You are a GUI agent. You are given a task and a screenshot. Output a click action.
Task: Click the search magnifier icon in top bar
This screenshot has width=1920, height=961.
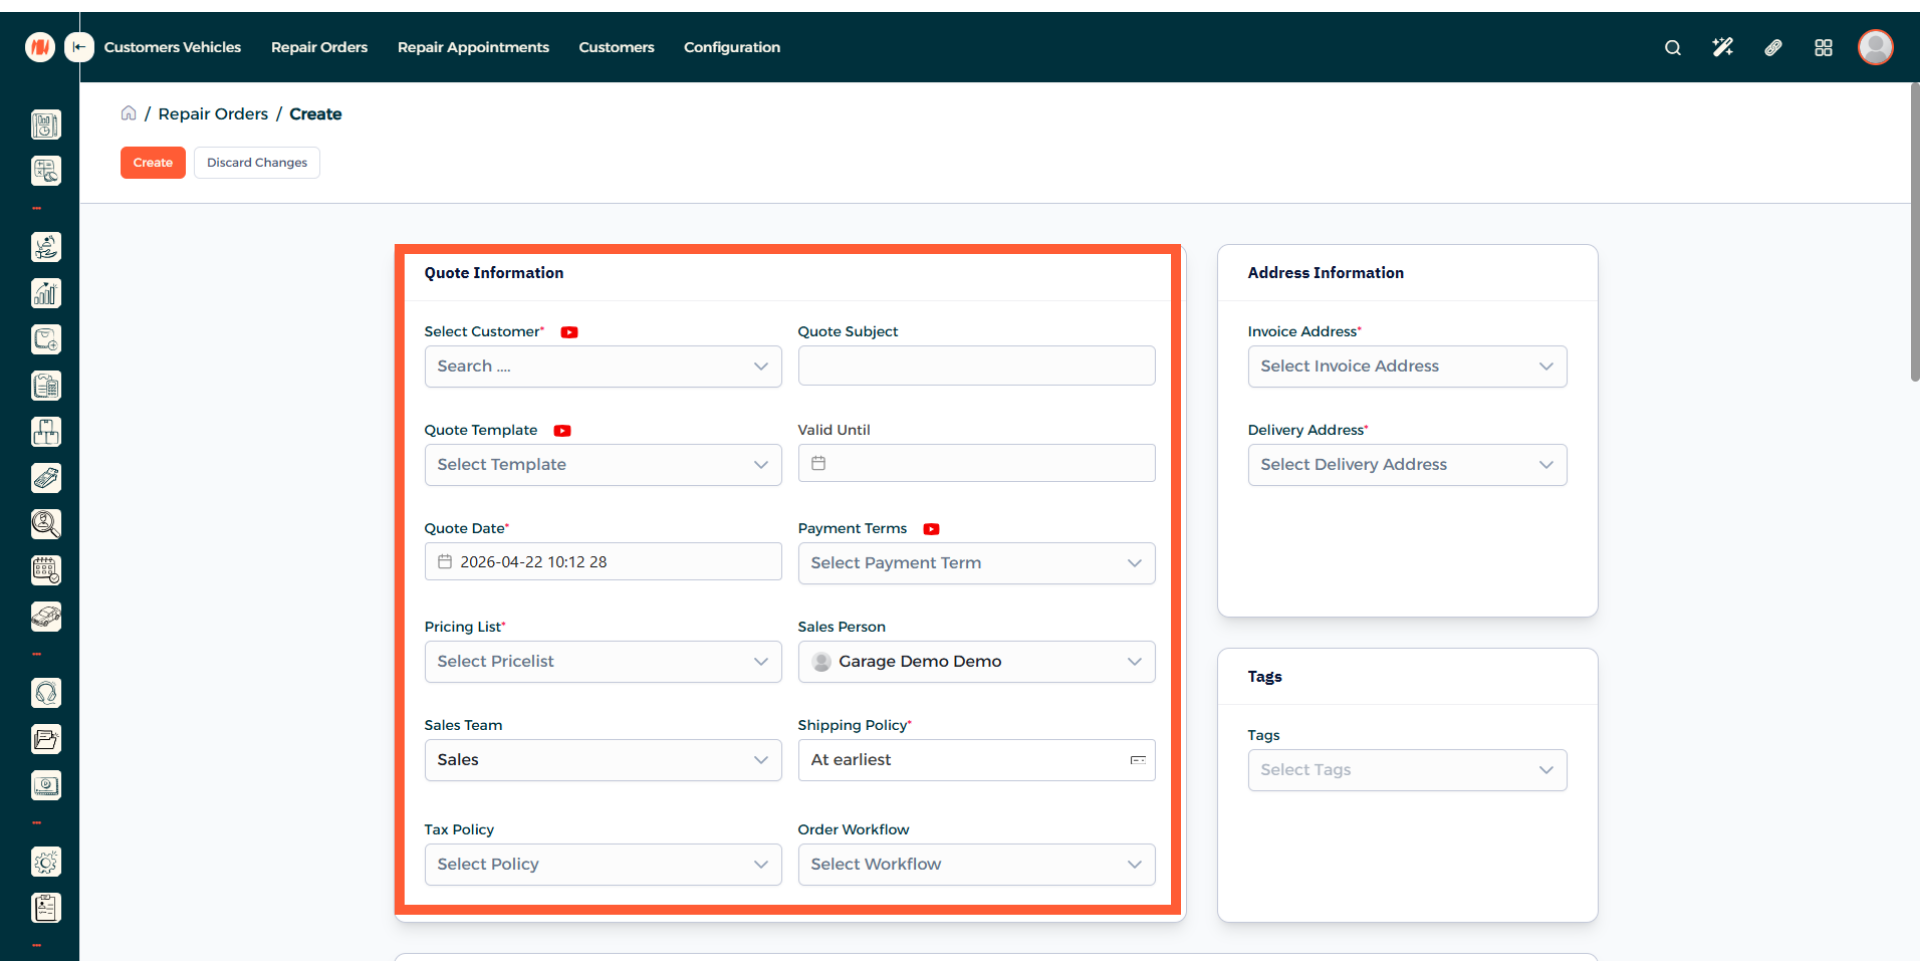pyautogui.click(x=1672, y=48)
